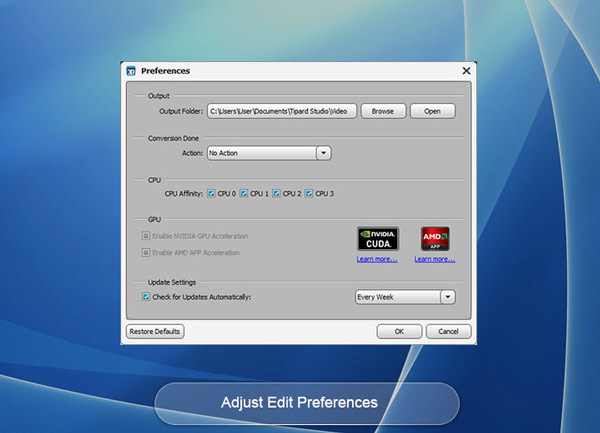600x433 pixels.
Task: Click the 'CPU Affinity:' label
Action: pyautogui.click(x=184, y=194)
